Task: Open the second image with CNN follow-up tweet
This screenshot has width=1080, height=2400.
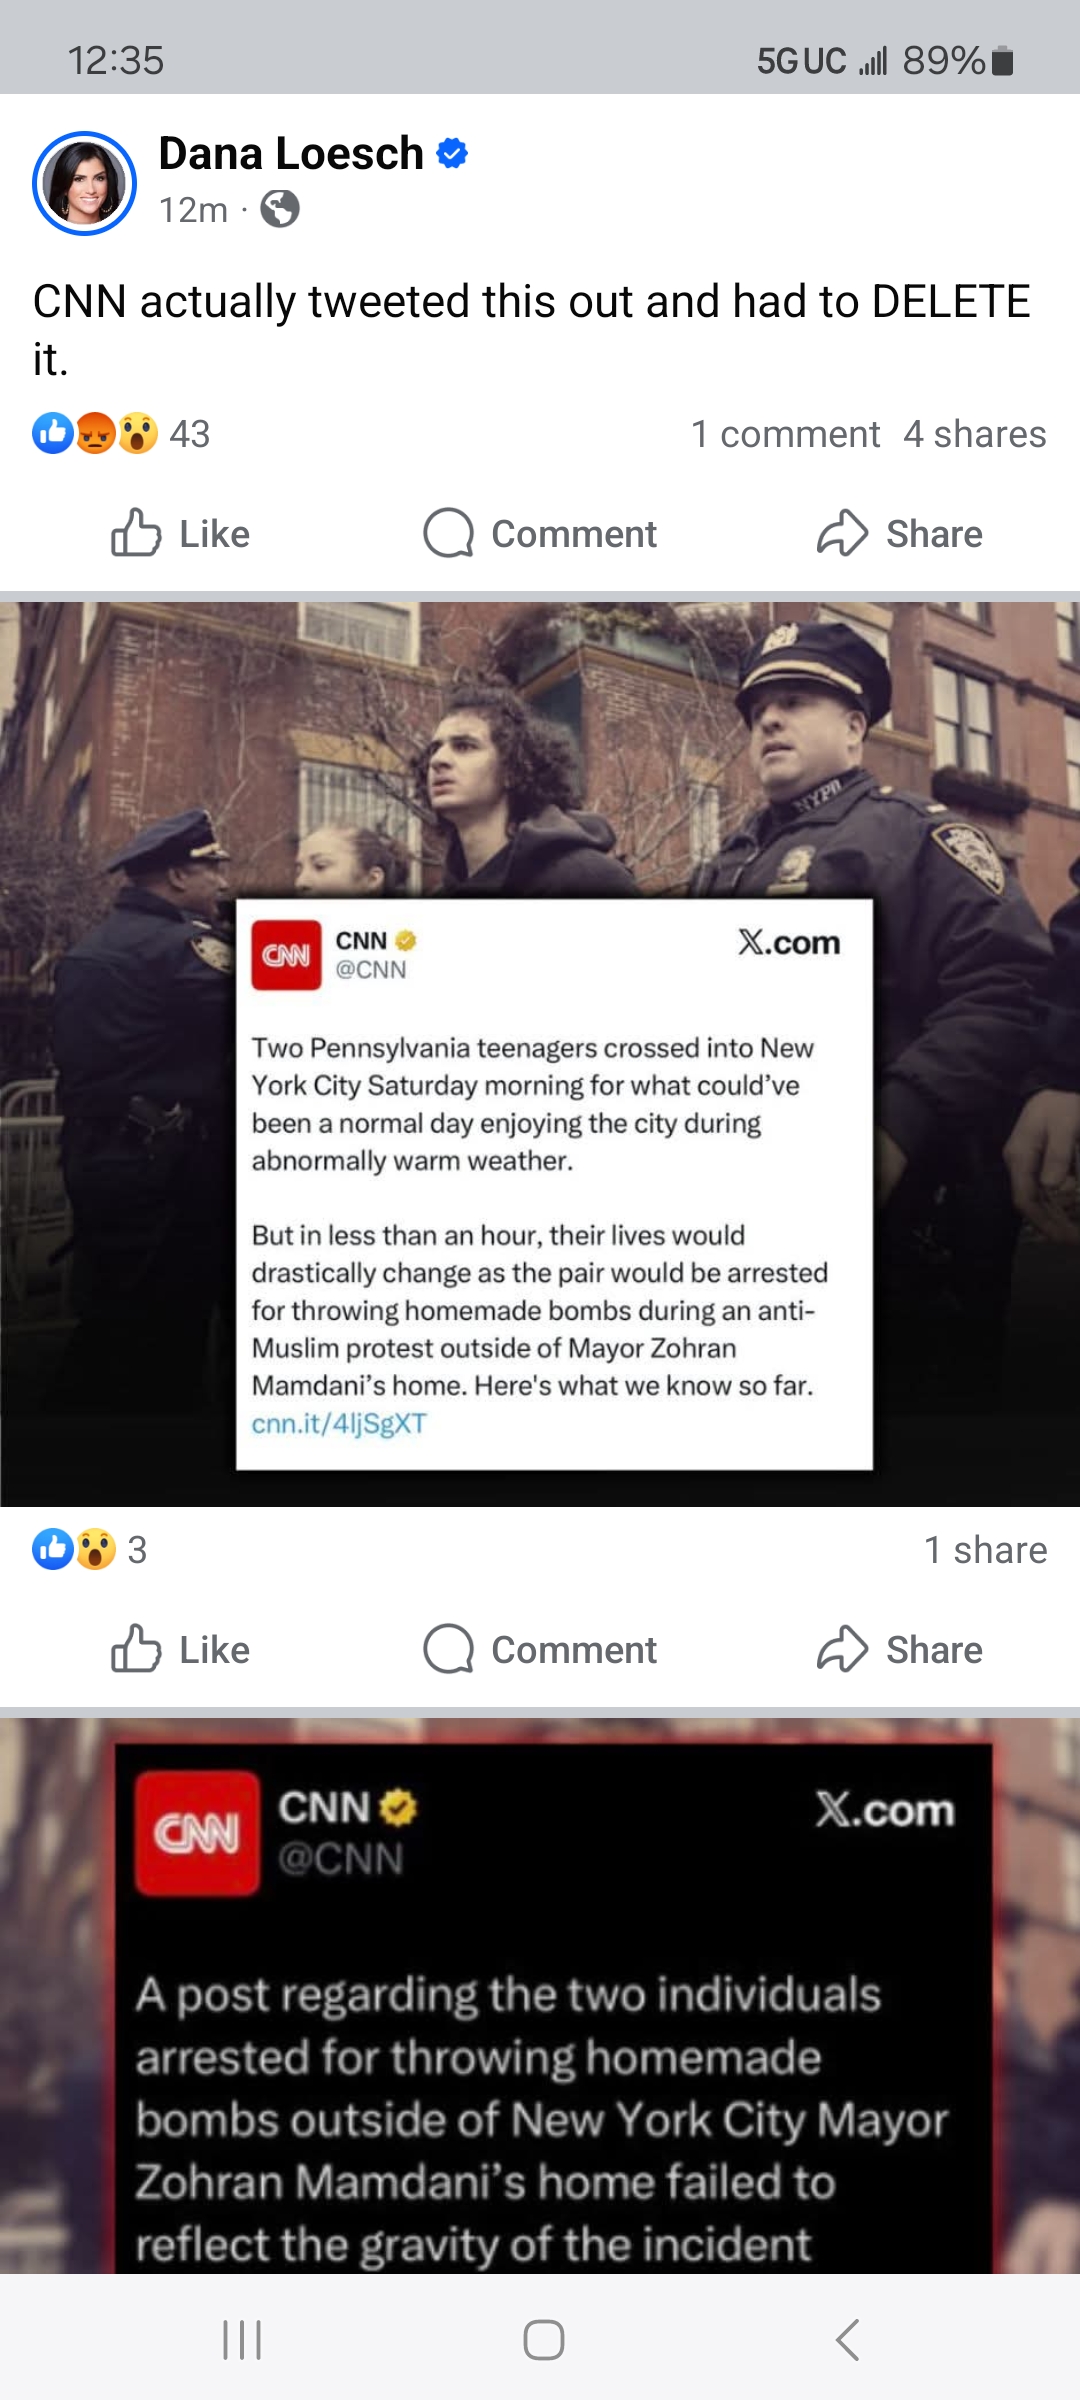Action: click(540, 1996)
